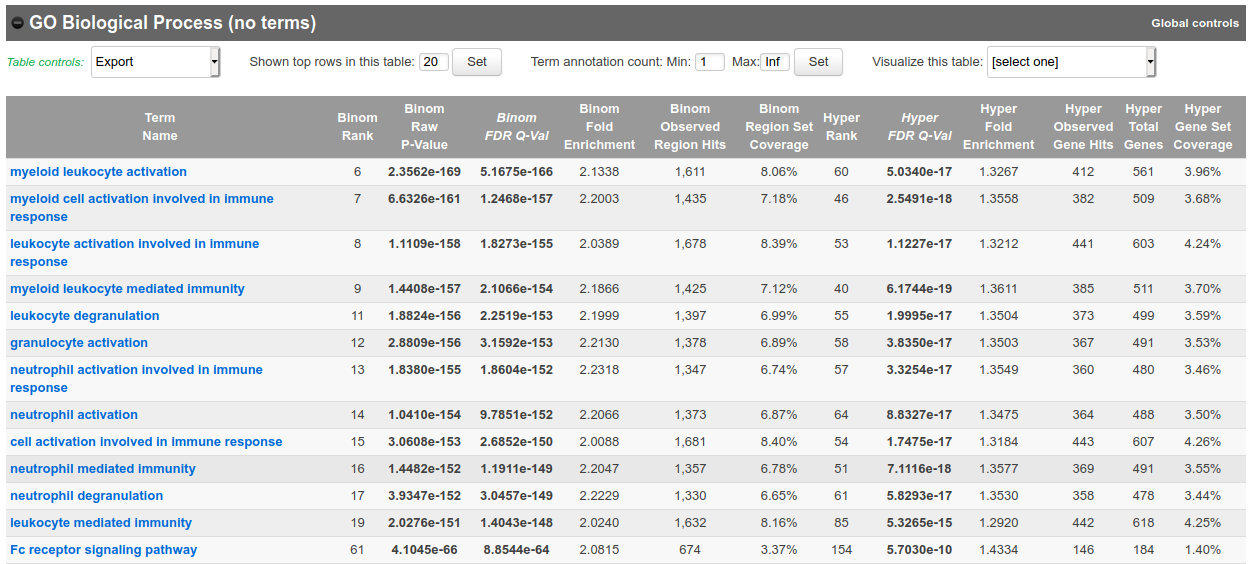The width and height of the screenshot is (1254, 564).
Task: Sort by Binom Fold Enrichment column
Action: point(599,126)
